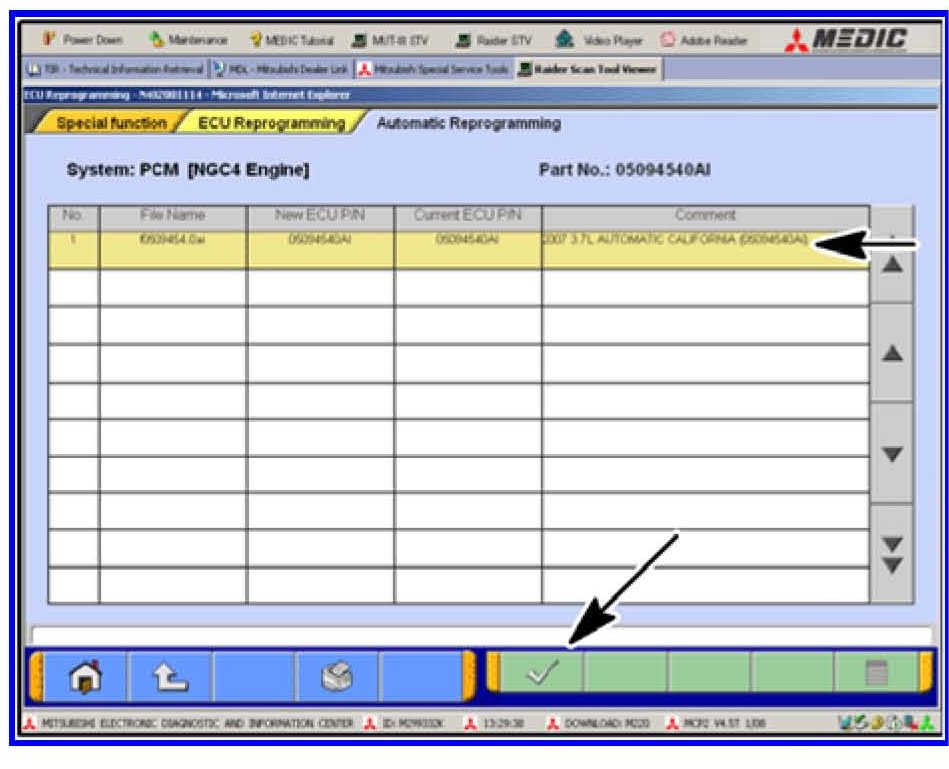Open the Maintenance toolbar item
Image resolution: width=949 pixels, height=769 pixels.
point(188,40)
